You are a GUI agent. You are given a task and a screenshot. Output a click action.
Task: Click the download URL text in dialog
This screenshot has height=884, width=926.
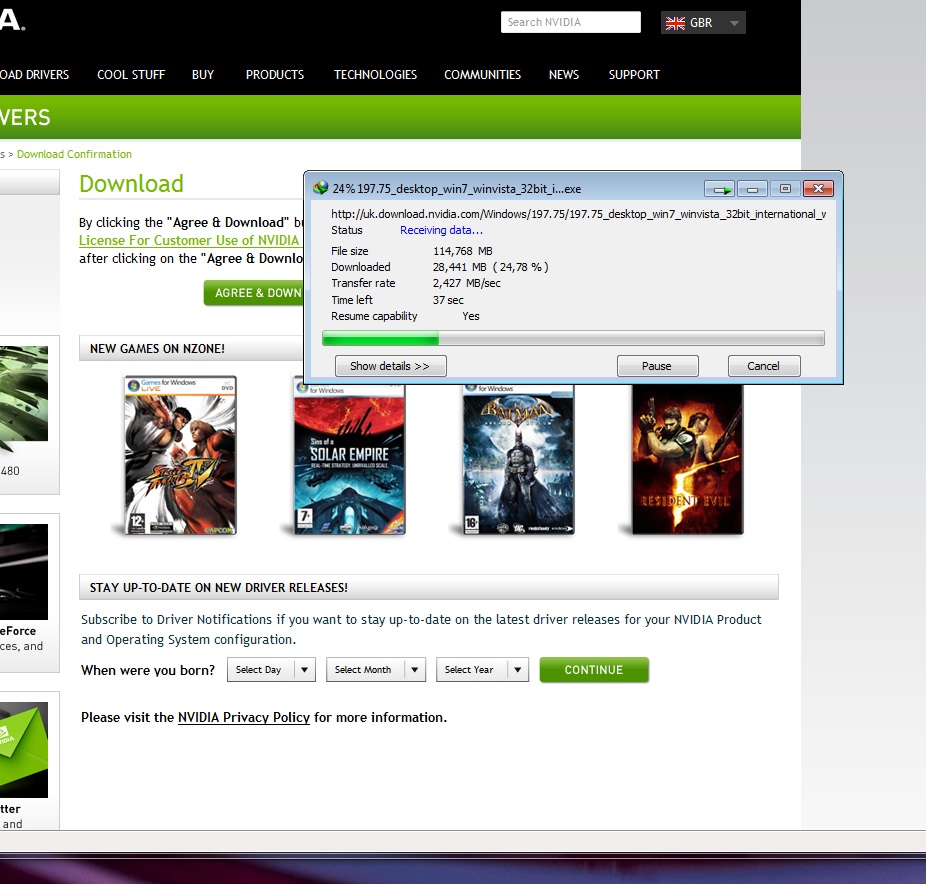click(x=579, y=214)
